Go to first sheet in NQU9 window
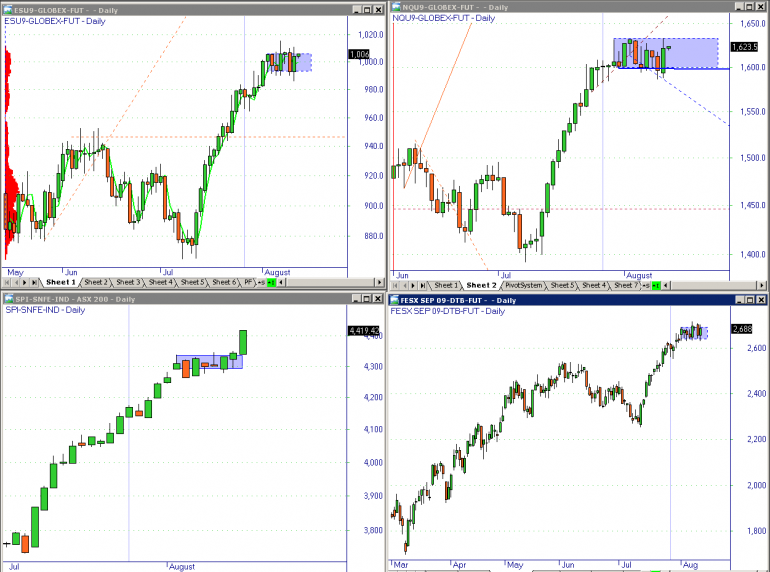This screenshot has height=572, width=770. pos(395,285)
